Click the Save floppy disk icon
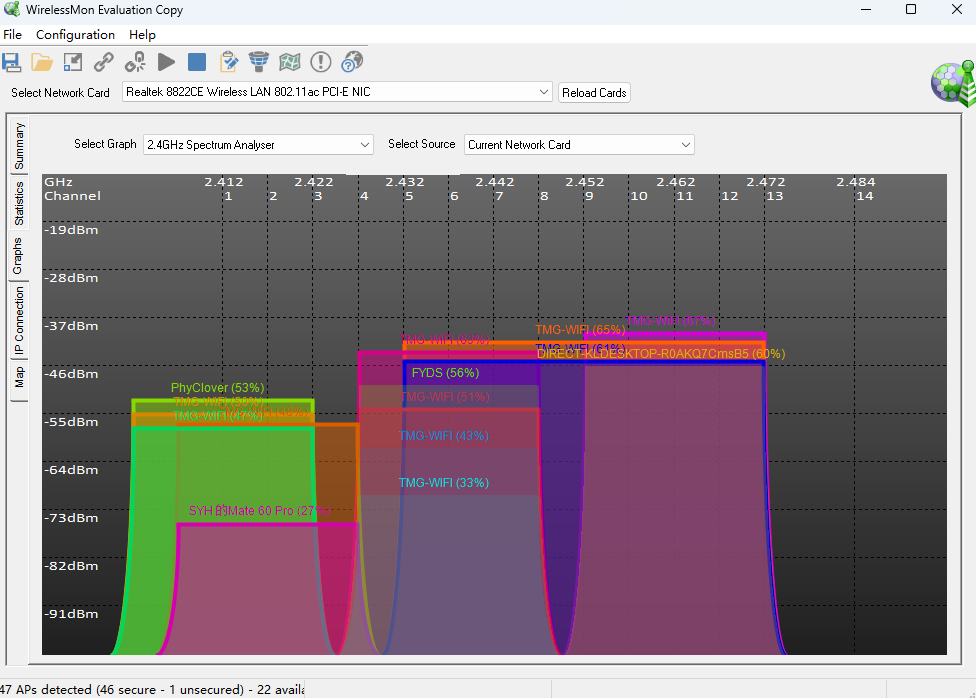This screenshot has width=976, height=698. (11, 62)
